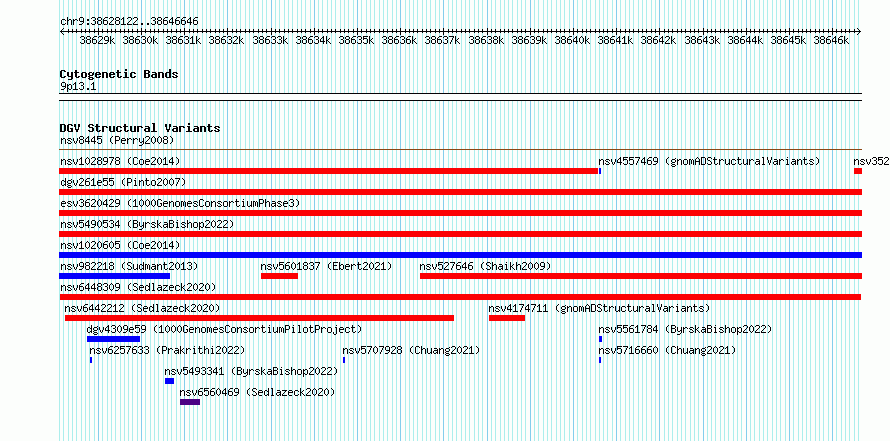Open the nsv6442212 (Sedlazeck2020) label
The height and width of the screenshot is (441, 890).
(x=142, y=308)
